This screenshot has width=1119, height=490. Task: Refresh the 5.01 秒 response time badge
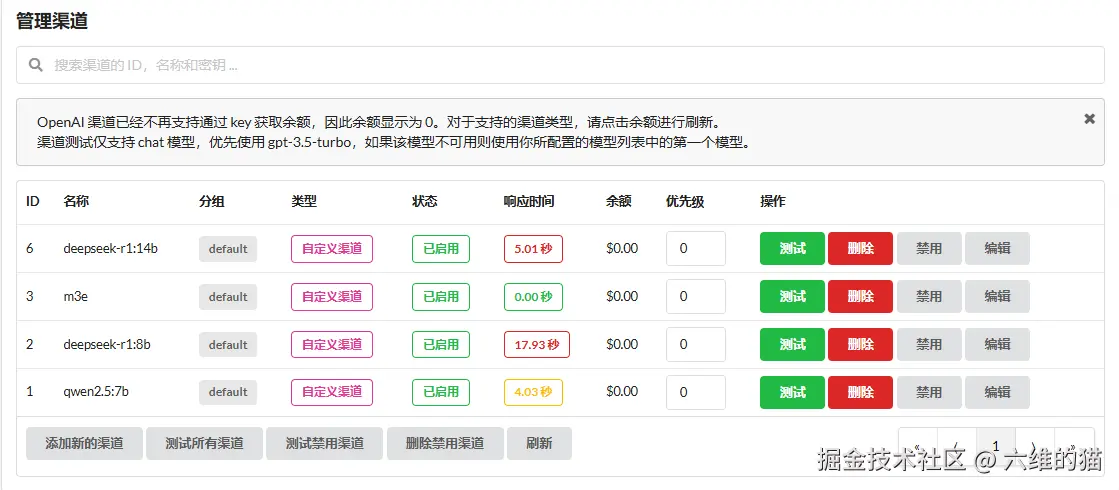[533, 248]
